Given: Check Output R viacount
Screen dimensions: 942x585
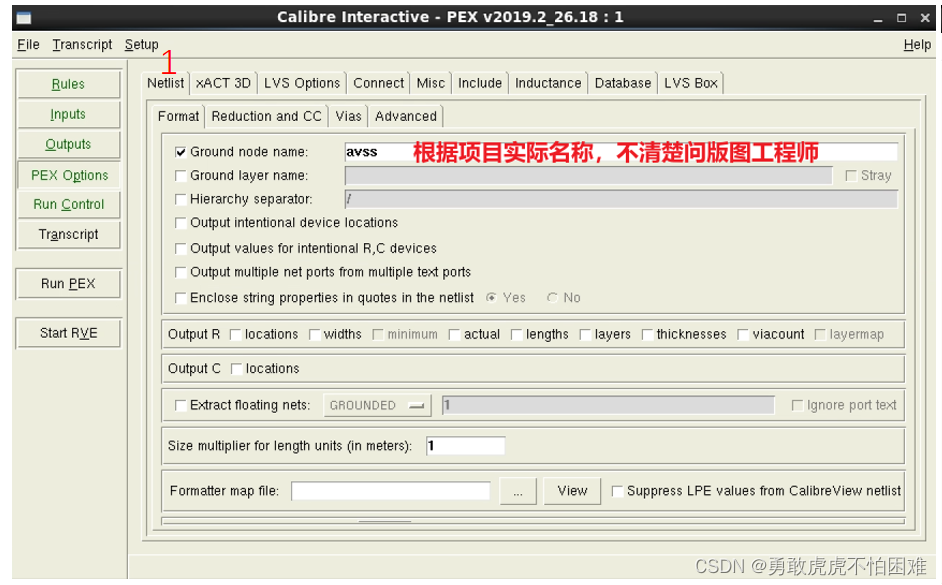Looking at the screenshot, I should coord(743,335).
